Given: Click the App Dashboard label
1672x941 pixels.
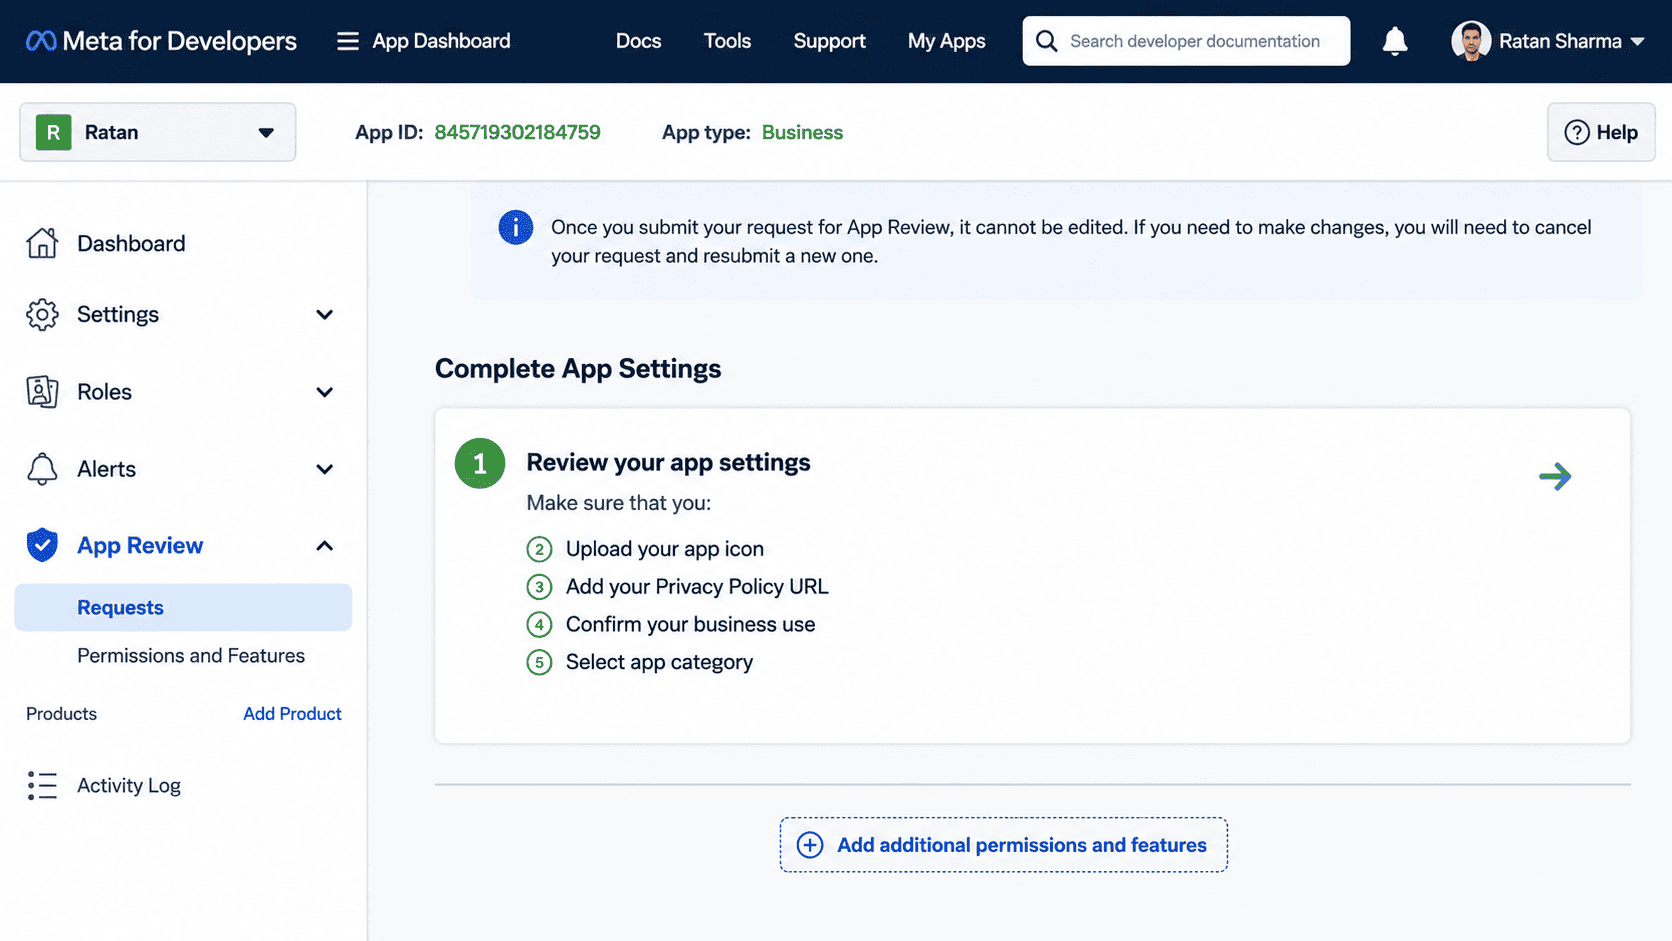Looking at the screenshot, I should tap(441, 41).
